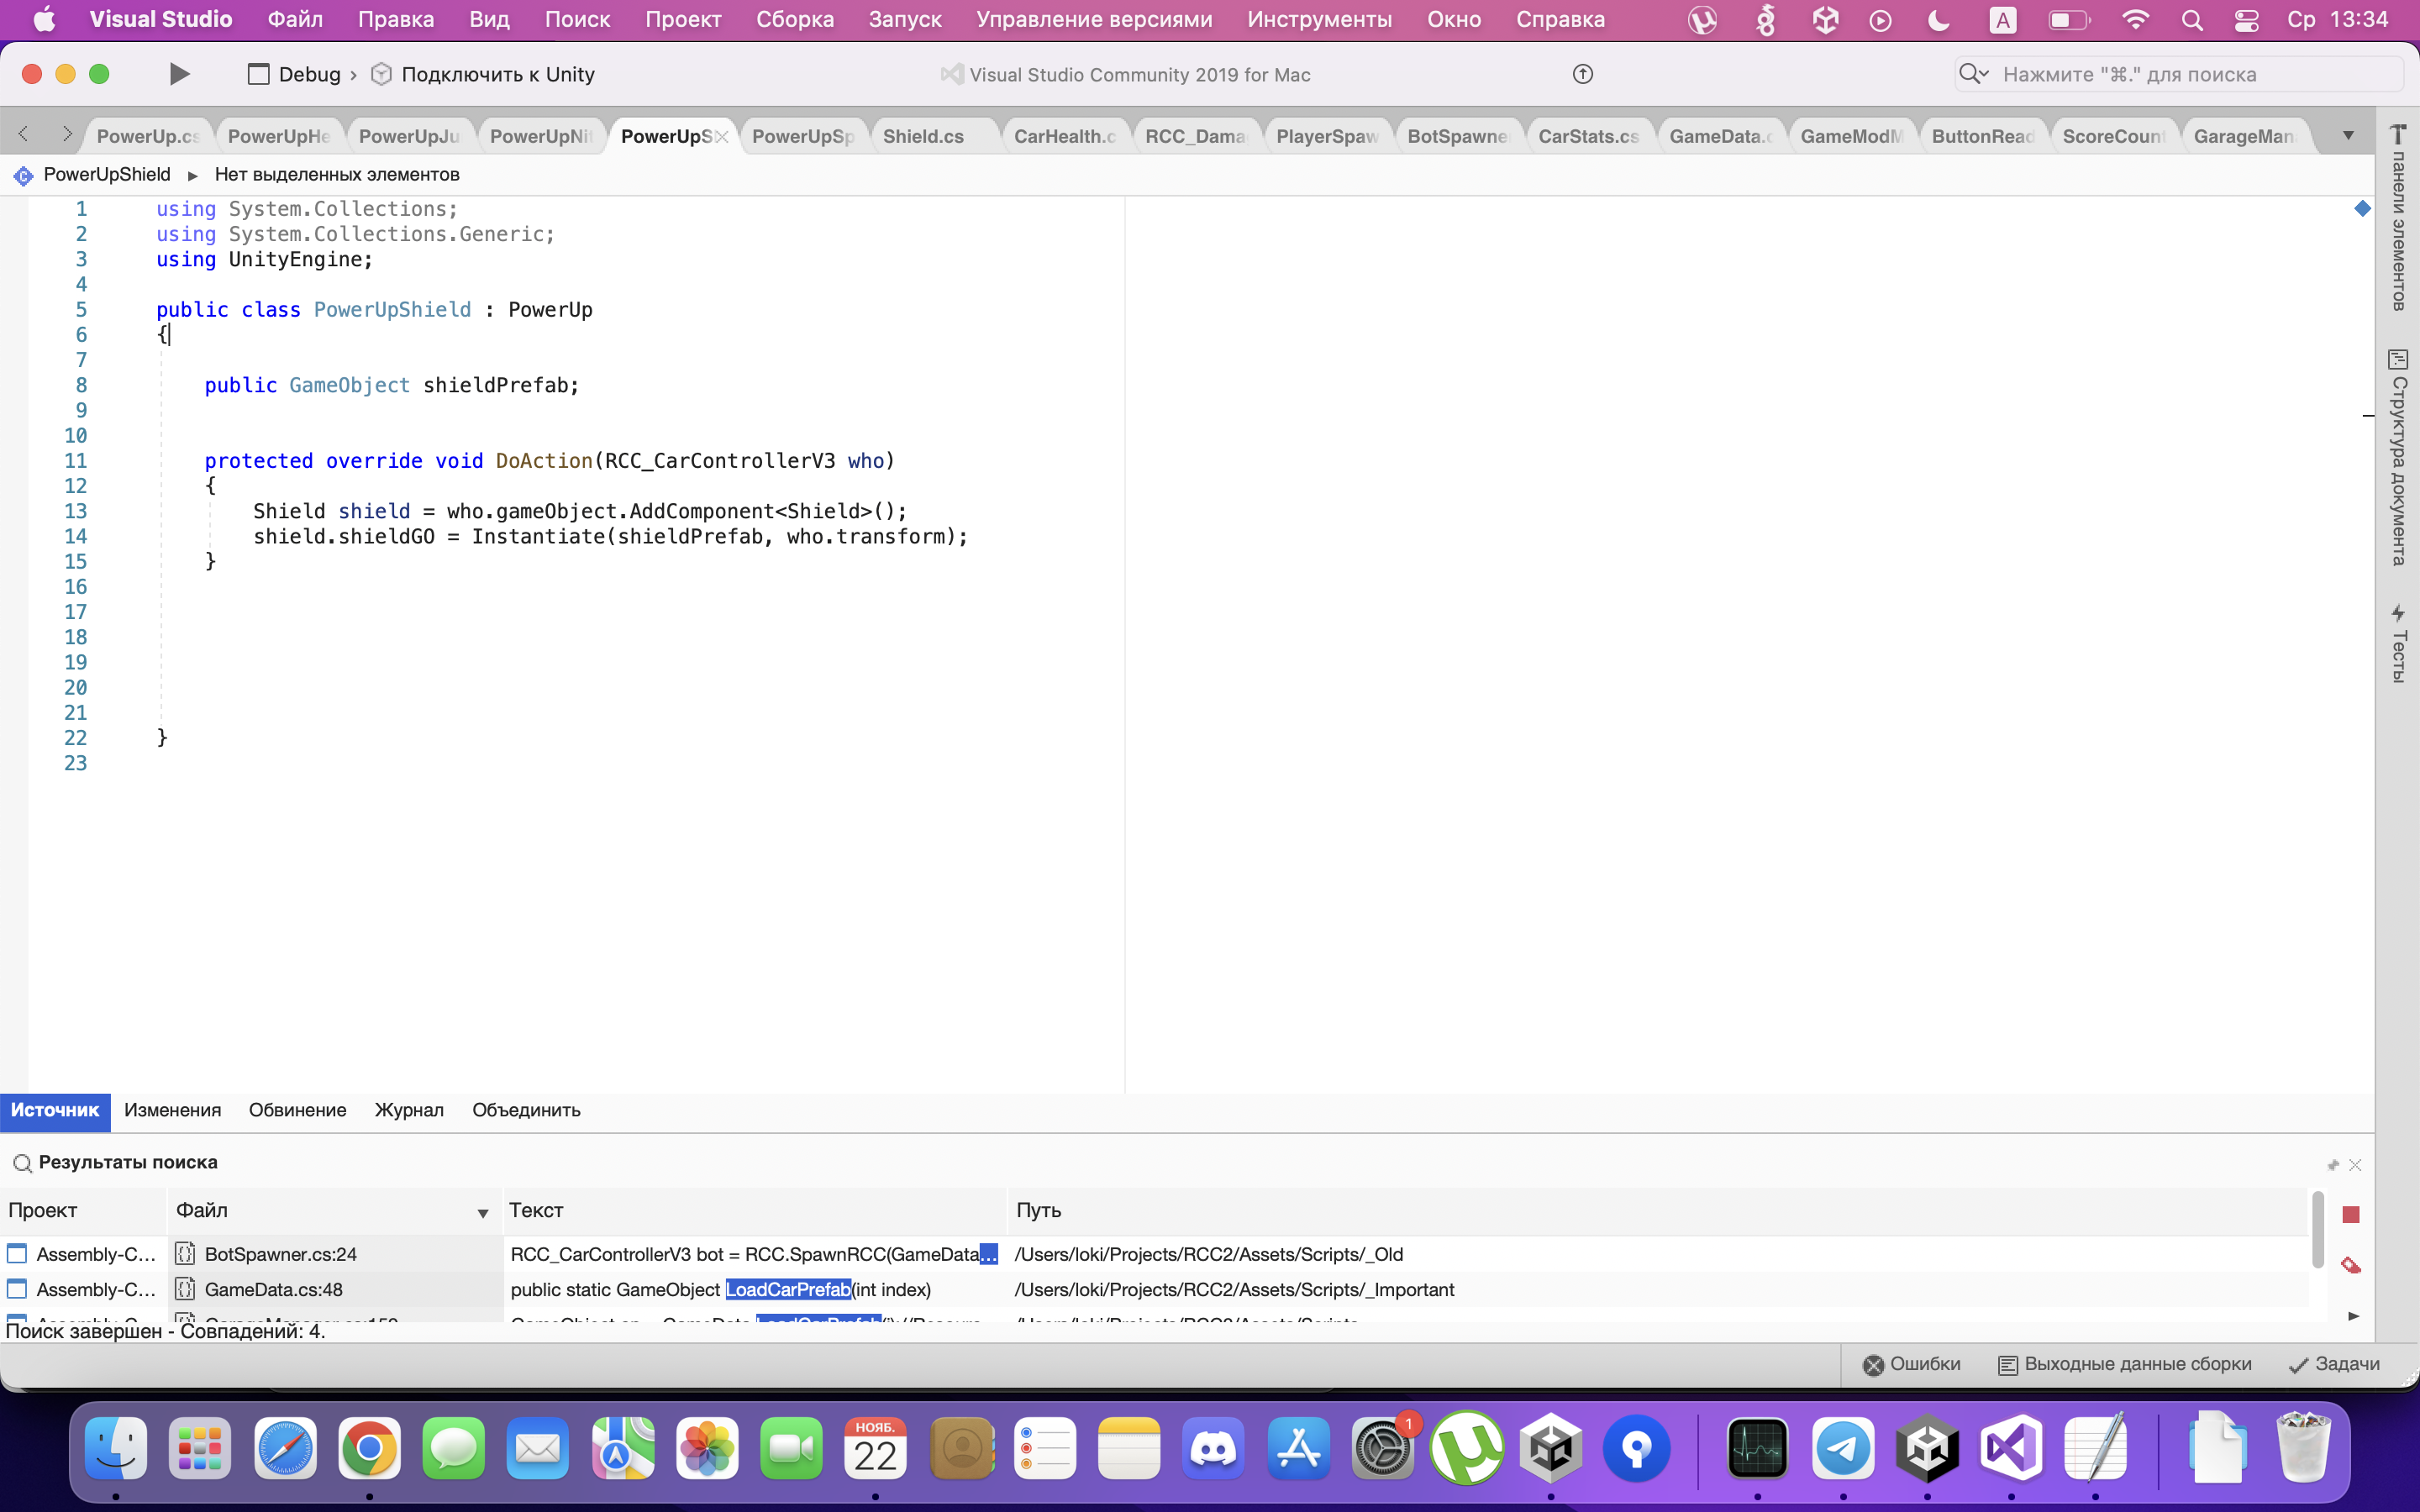
Task: Open Activity Monitor from the Dock
Action: click(1758, 1448)
